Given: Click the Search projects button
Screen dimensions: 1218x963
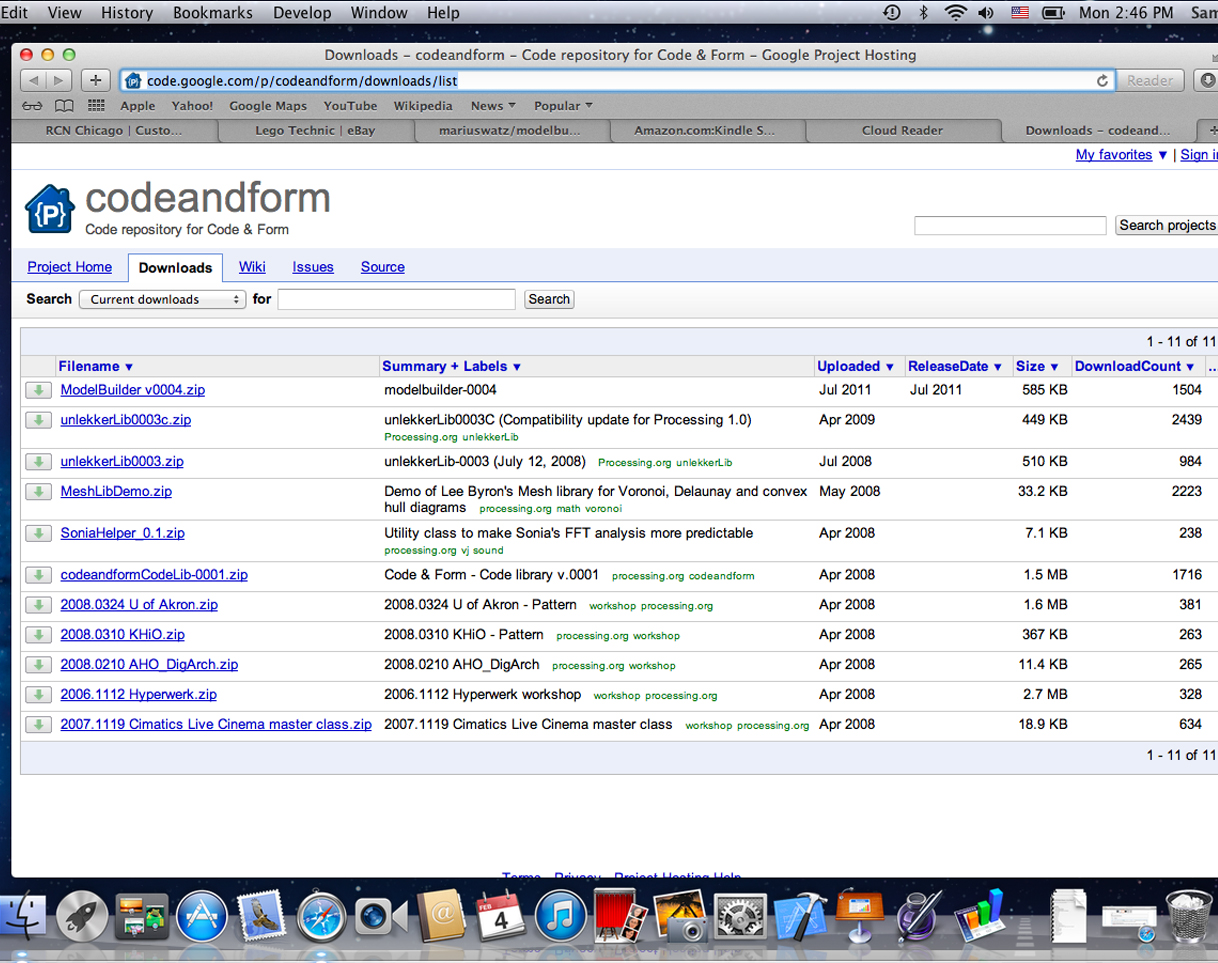Looking at the screenshot, I should pos(1166,226).
